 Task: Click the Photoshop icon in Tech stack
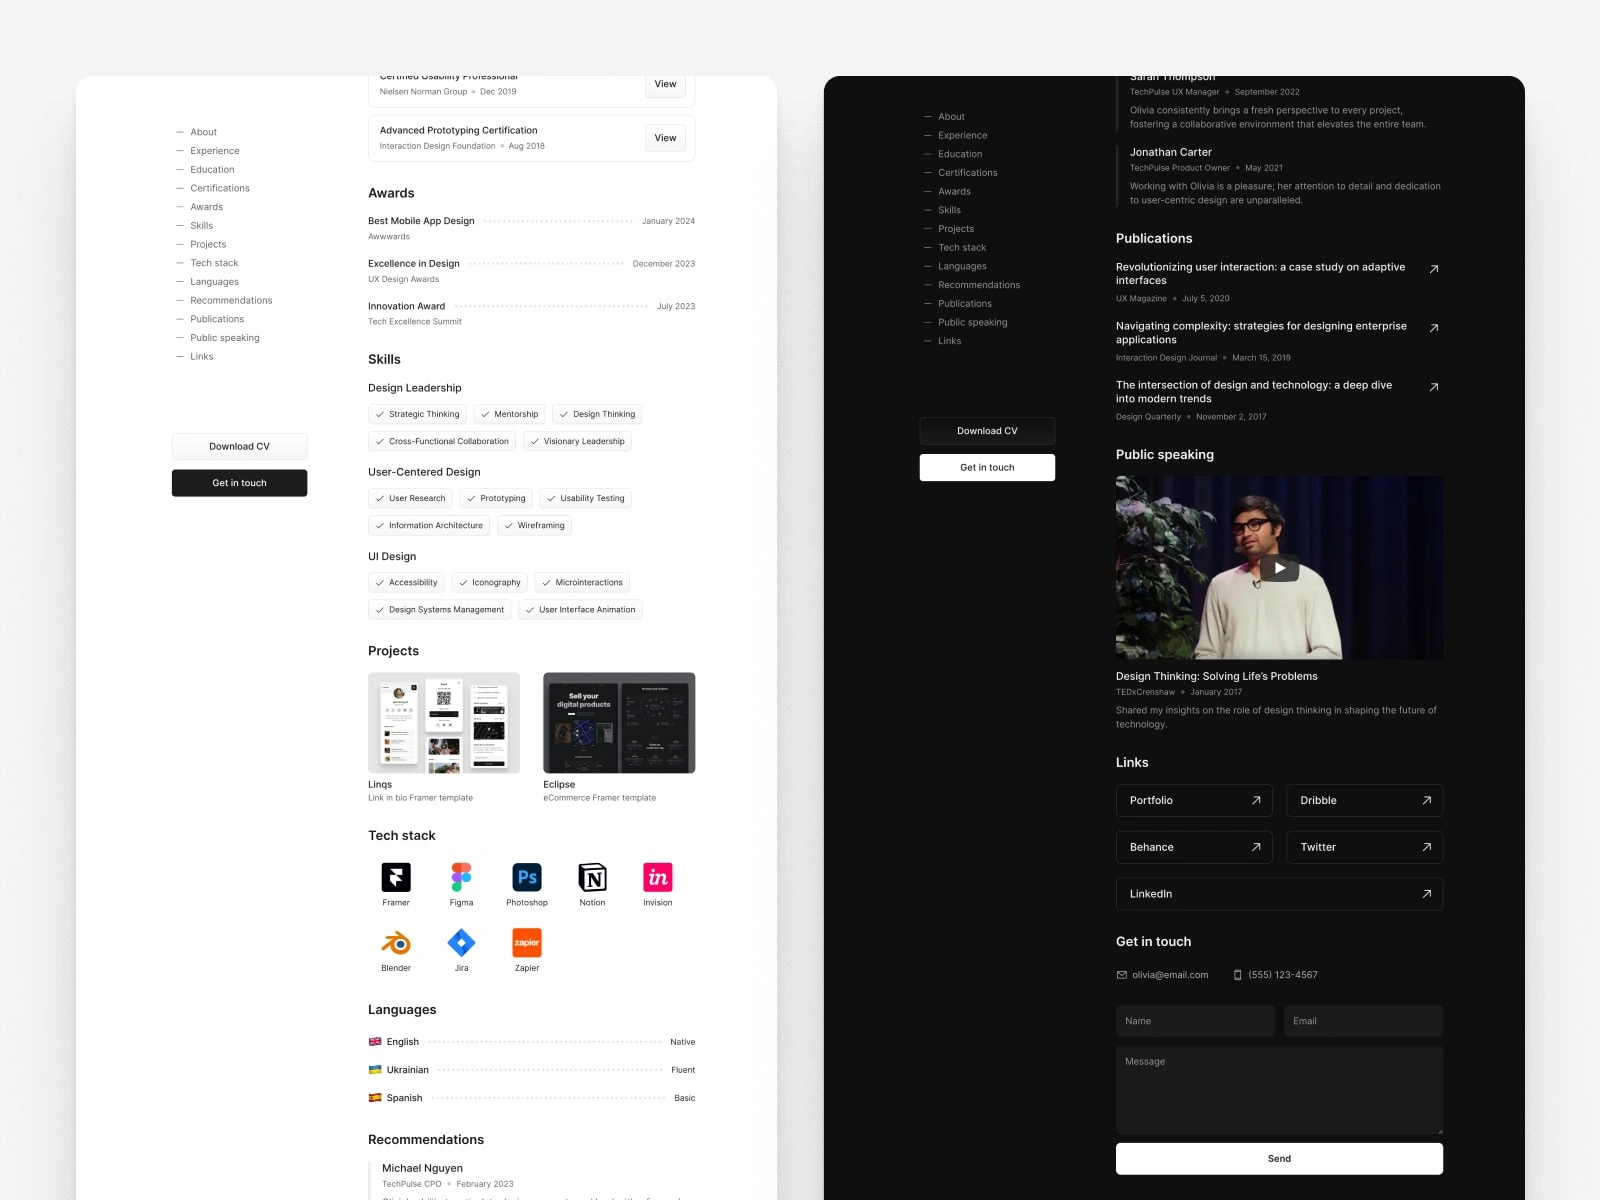pyautogui.click(x=527, y=877)
